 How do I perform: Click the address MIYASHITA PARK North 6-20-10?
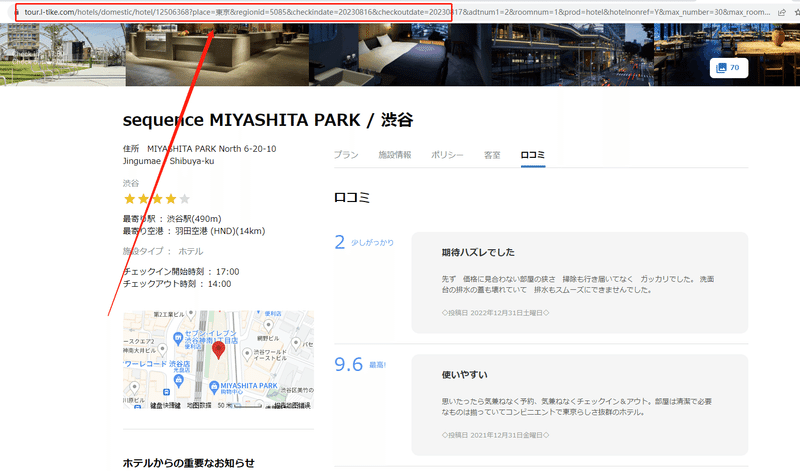click(211, 149)
